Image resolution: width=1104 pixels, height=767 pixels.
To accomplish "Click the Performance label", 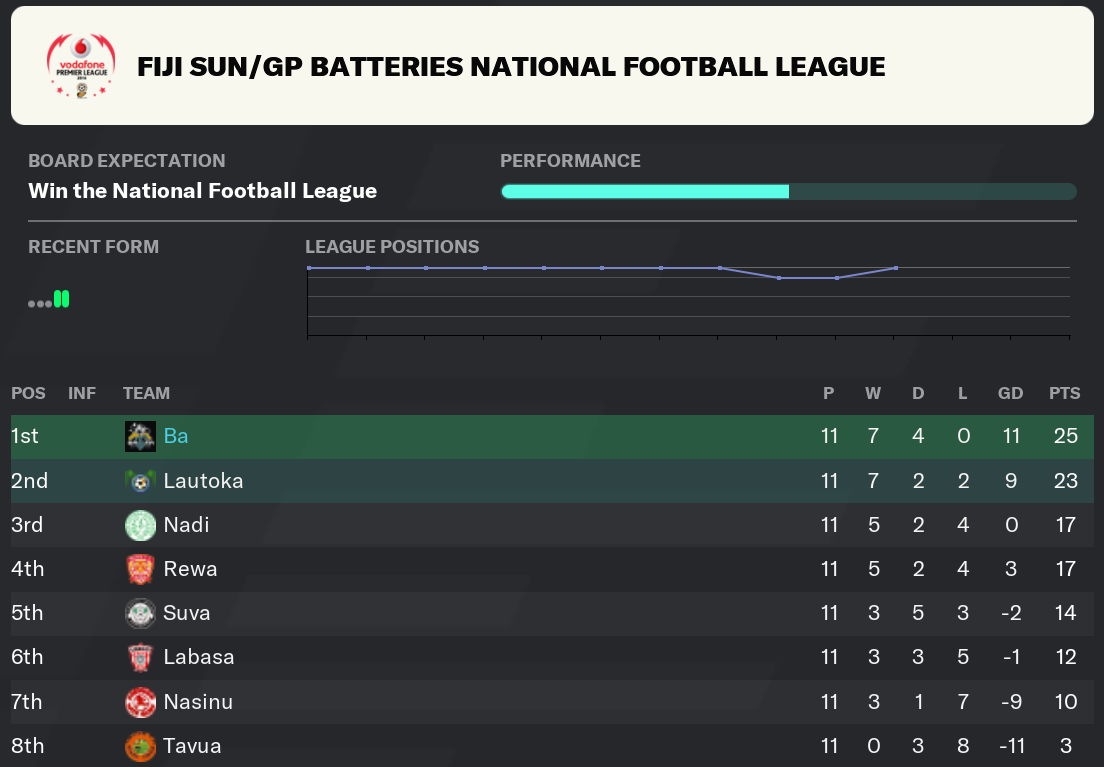I will click(570, 161).
